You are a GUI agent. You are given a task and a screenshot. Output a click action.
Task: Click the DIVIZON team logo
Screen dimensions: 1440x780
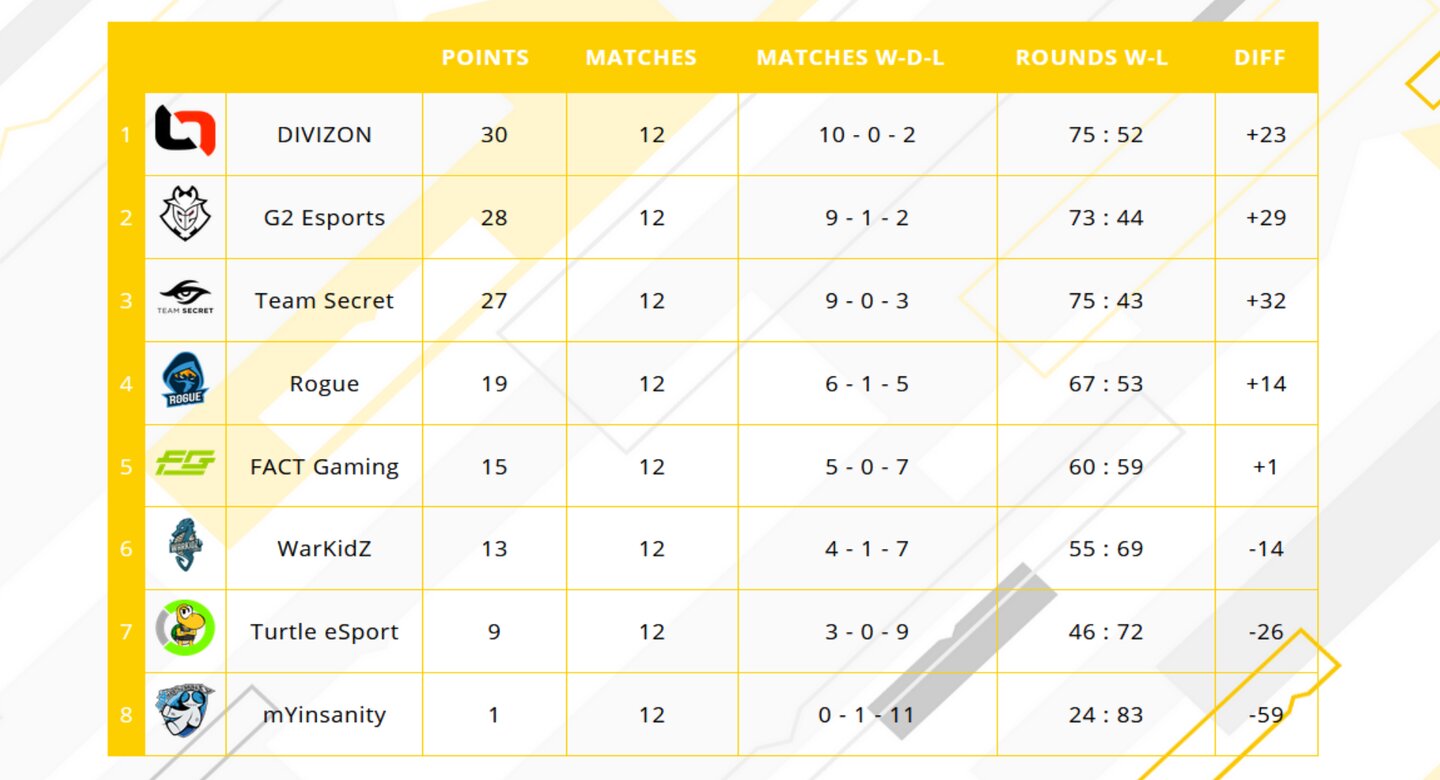pyautogui.click(x=185, y=132)
